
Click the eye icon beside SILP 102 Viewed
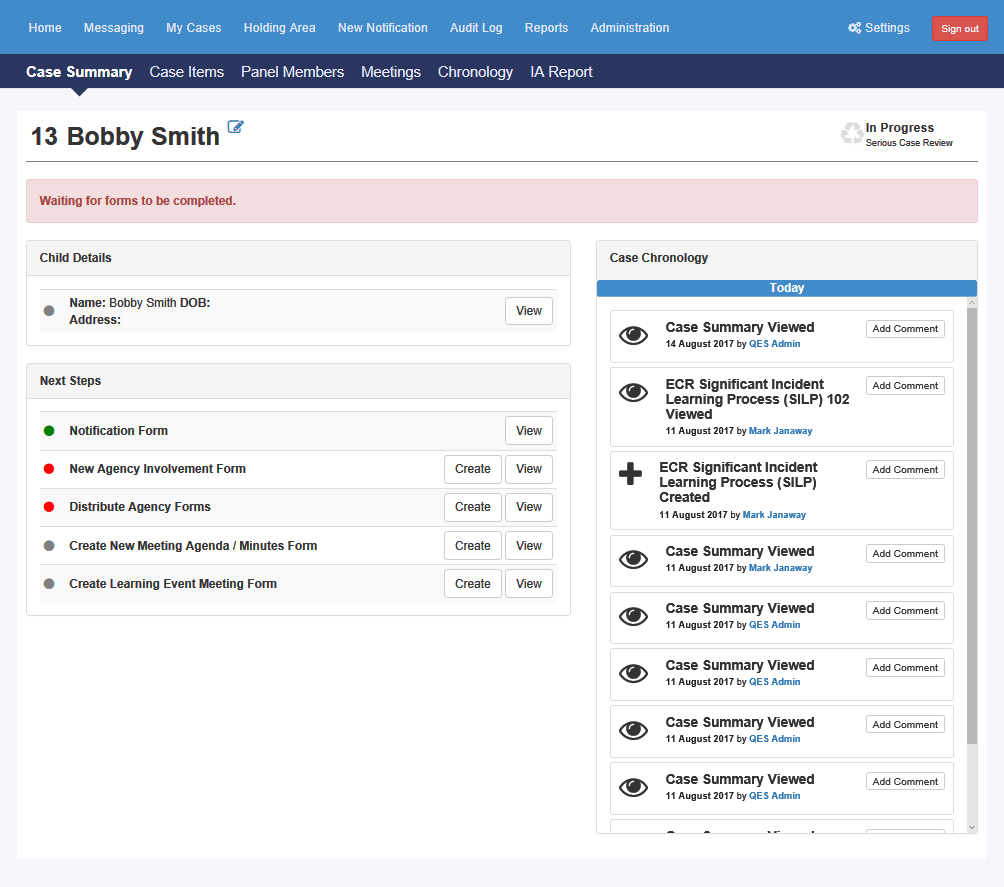click(x=633, y=392)
